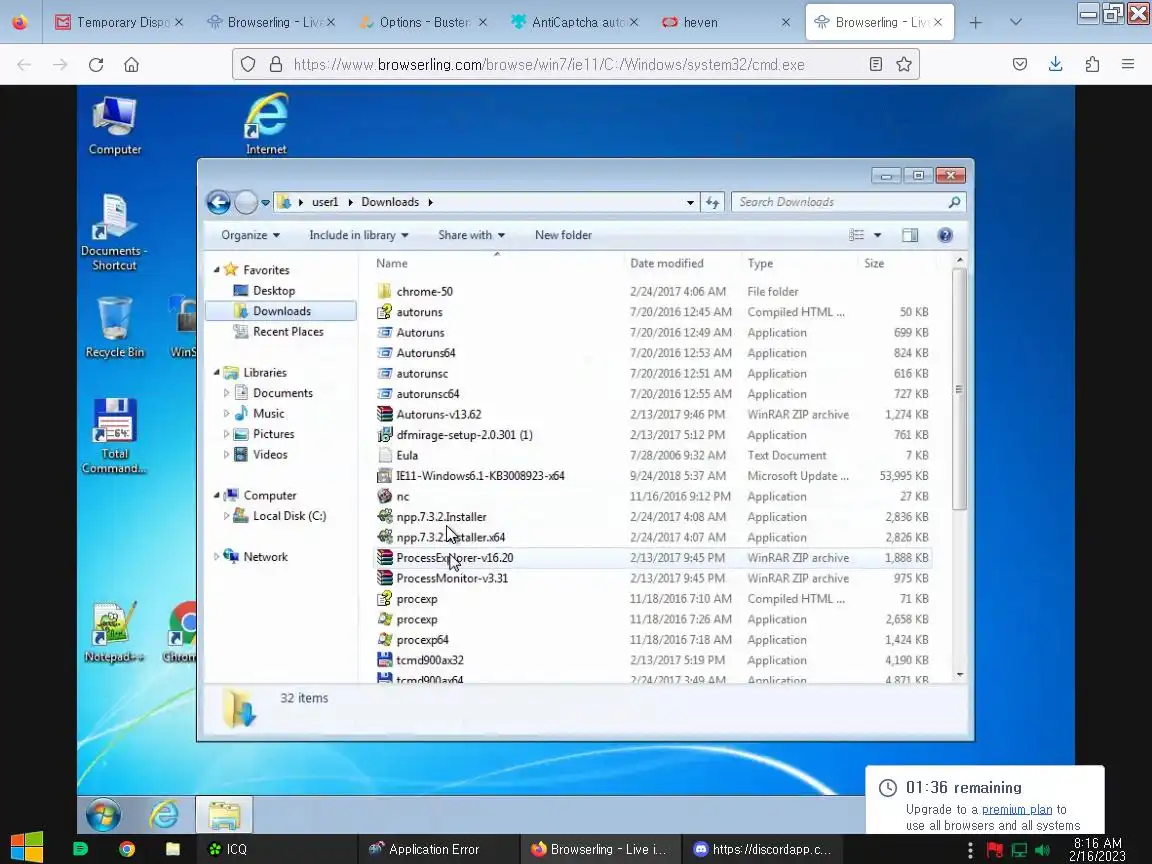Expand Documents library tree node

tap(226, 393)
